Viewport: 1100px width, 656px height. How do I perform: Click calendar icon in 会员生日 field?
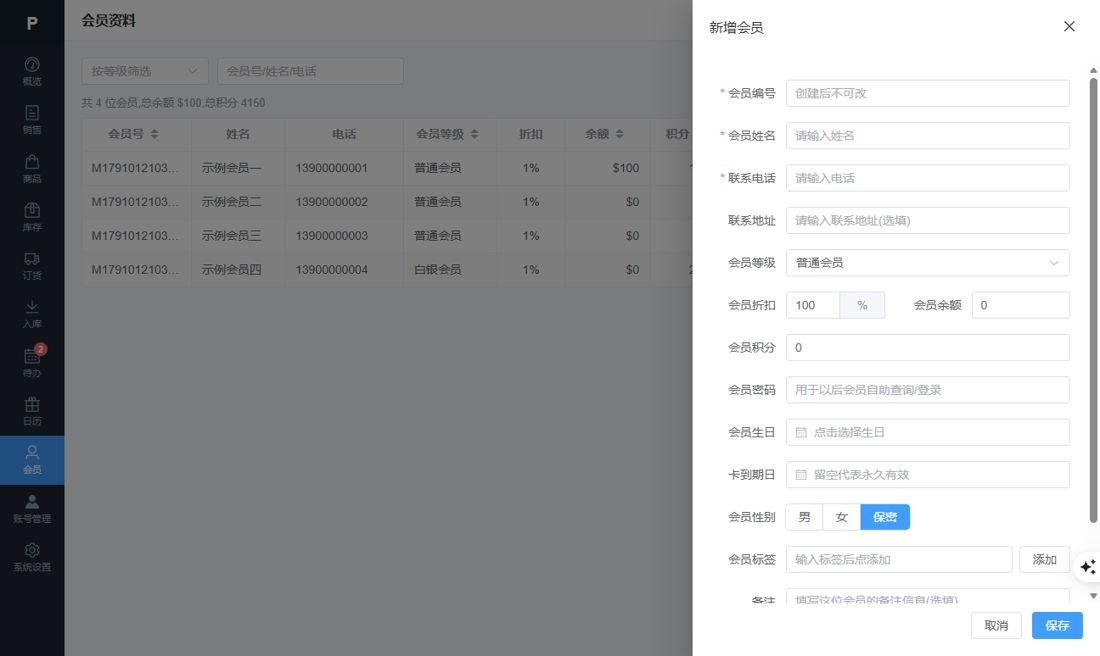tap(800, 432)
